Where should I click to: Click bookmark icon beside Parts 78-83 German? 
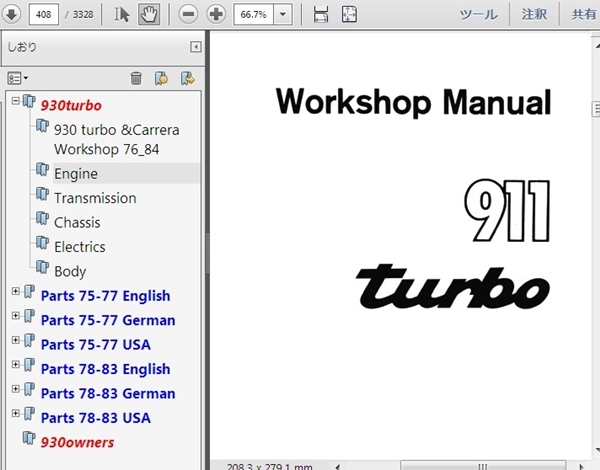pos(29,389)
